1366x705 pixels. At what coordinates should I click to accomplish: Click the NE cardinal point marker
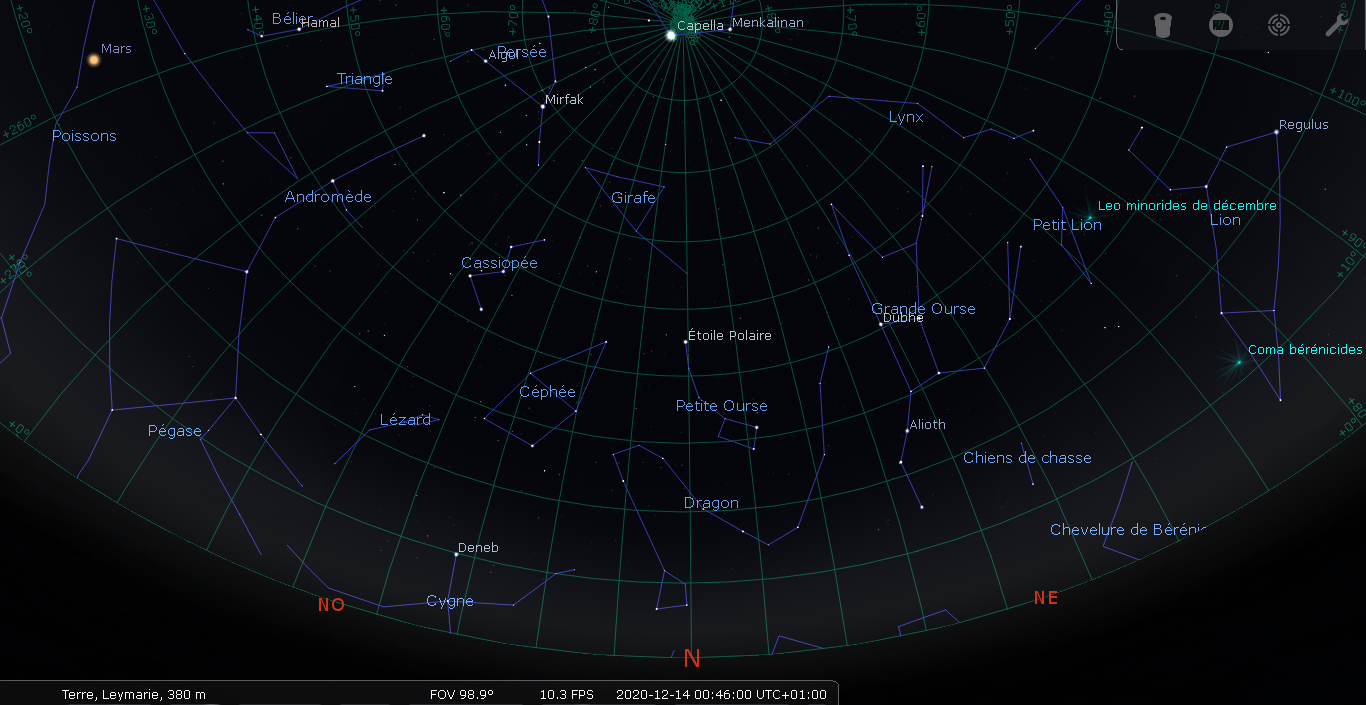pos(1046,598)
